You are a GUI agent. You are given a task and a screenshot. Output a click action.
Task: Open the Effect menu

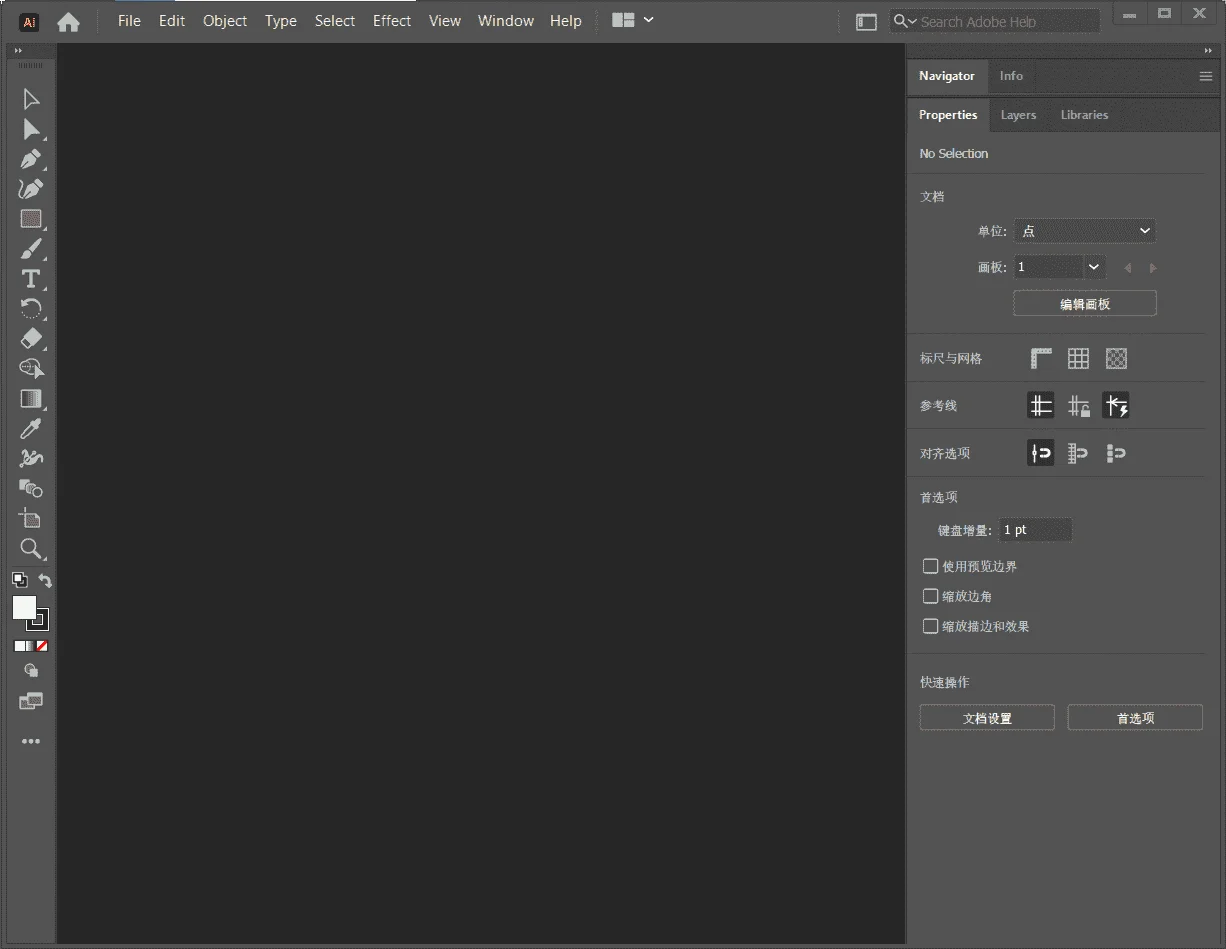click(392, 21)
